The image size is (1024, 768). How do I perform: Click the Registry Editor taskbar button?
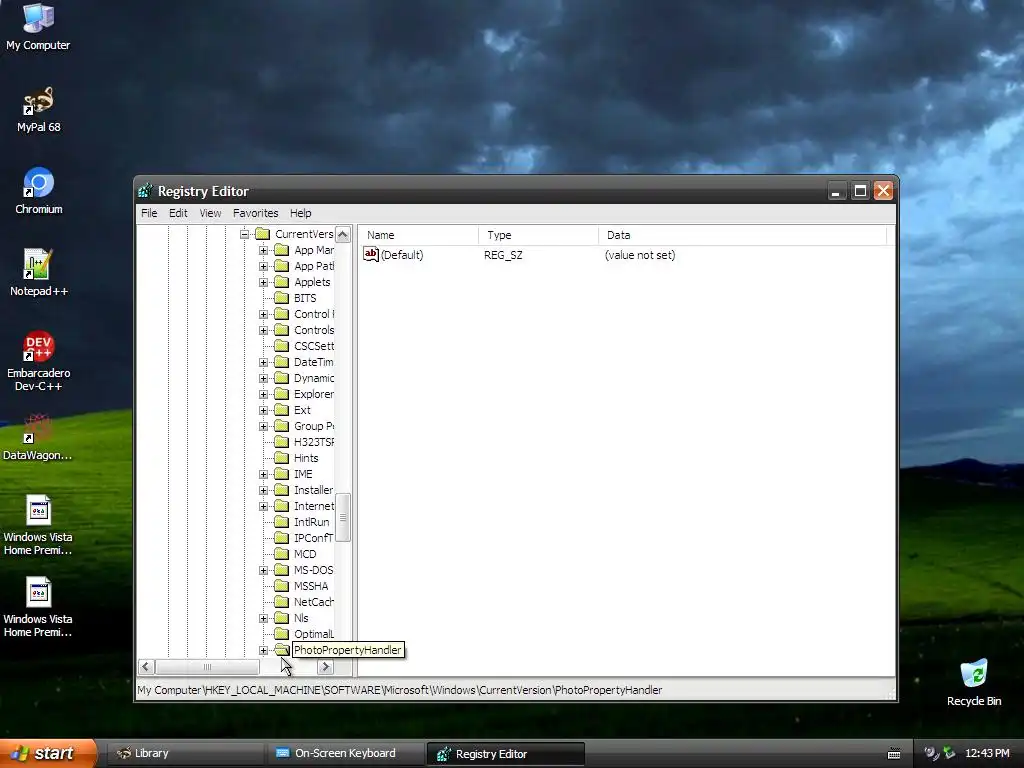click(505, 754)
